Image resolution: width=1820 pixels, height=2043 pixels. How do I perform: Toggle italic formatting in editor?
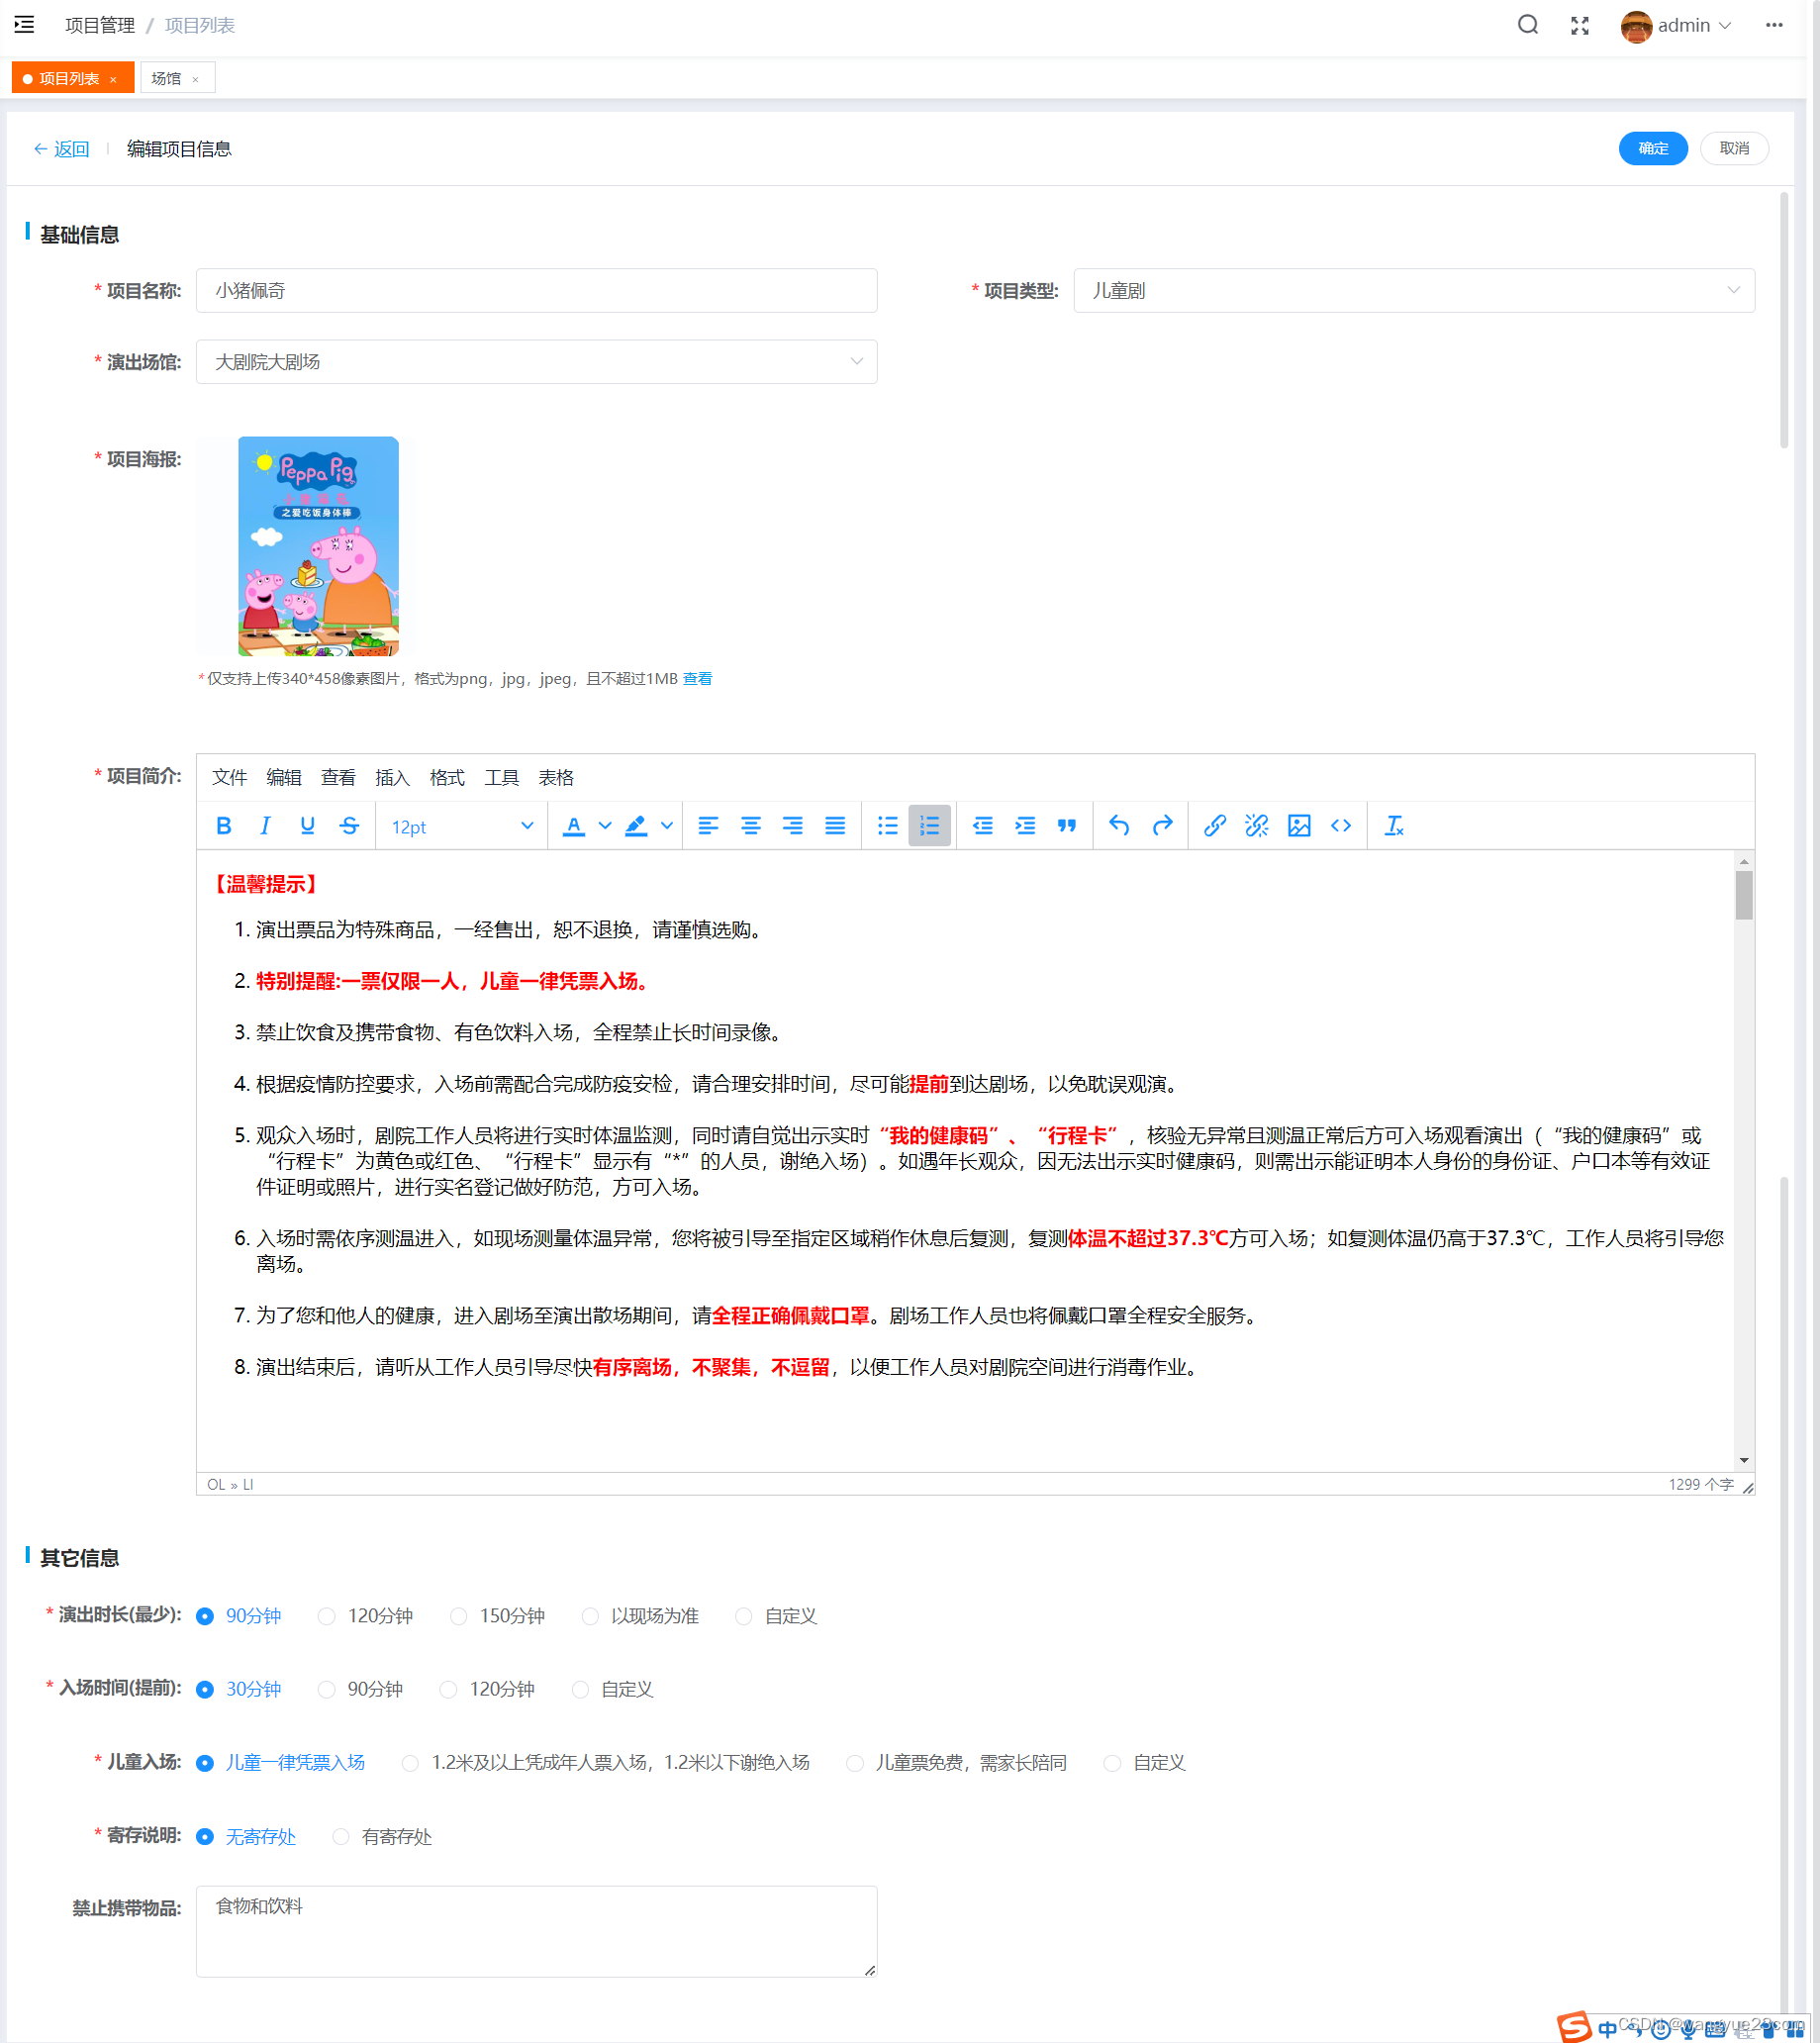[x=265, y=826]
